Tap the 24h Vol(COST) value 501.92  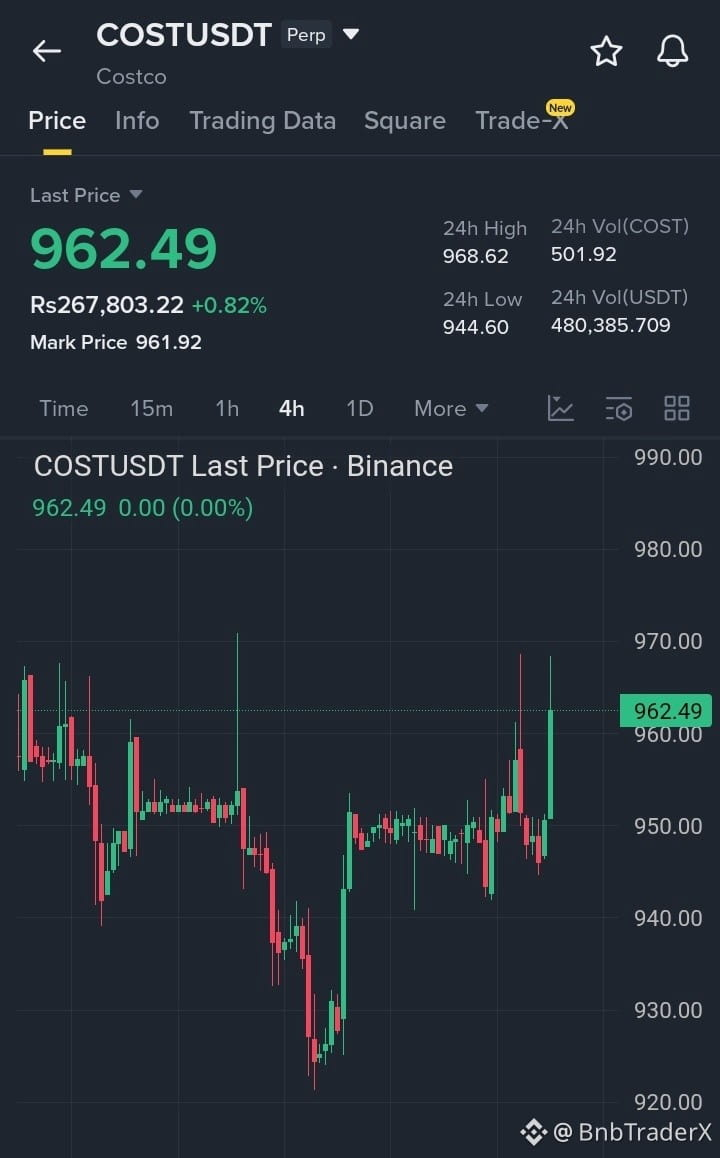pos(583,254)
